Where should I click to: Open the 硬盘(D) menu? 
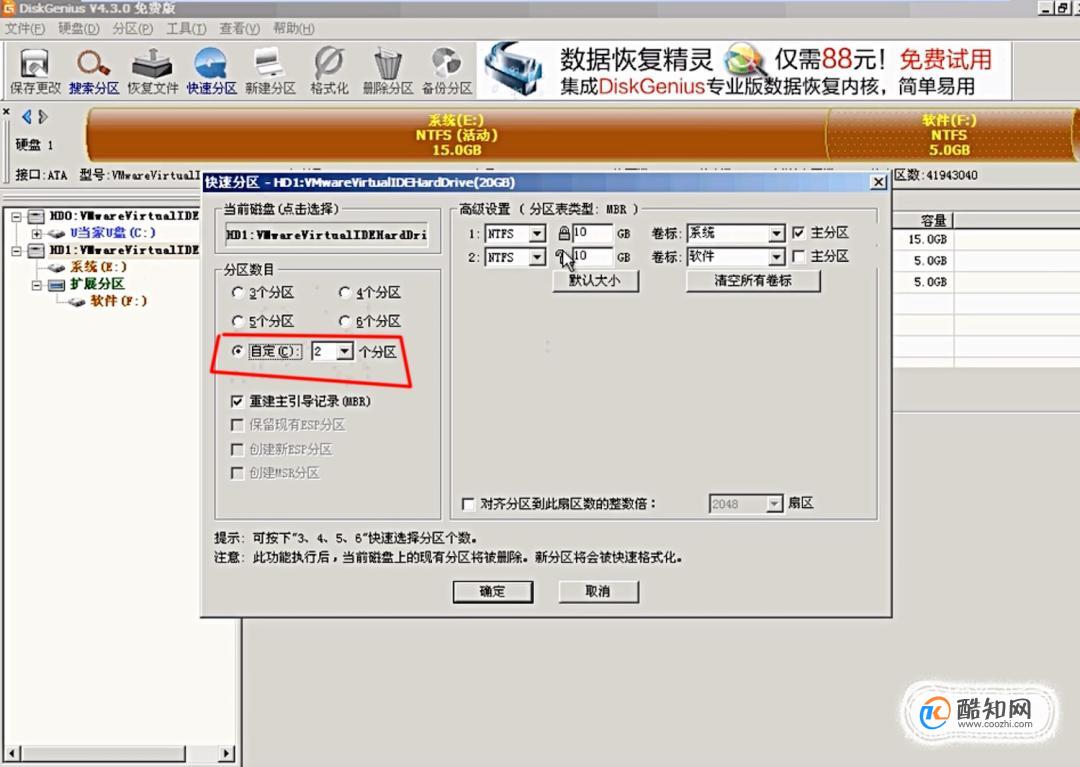point(79,29)
